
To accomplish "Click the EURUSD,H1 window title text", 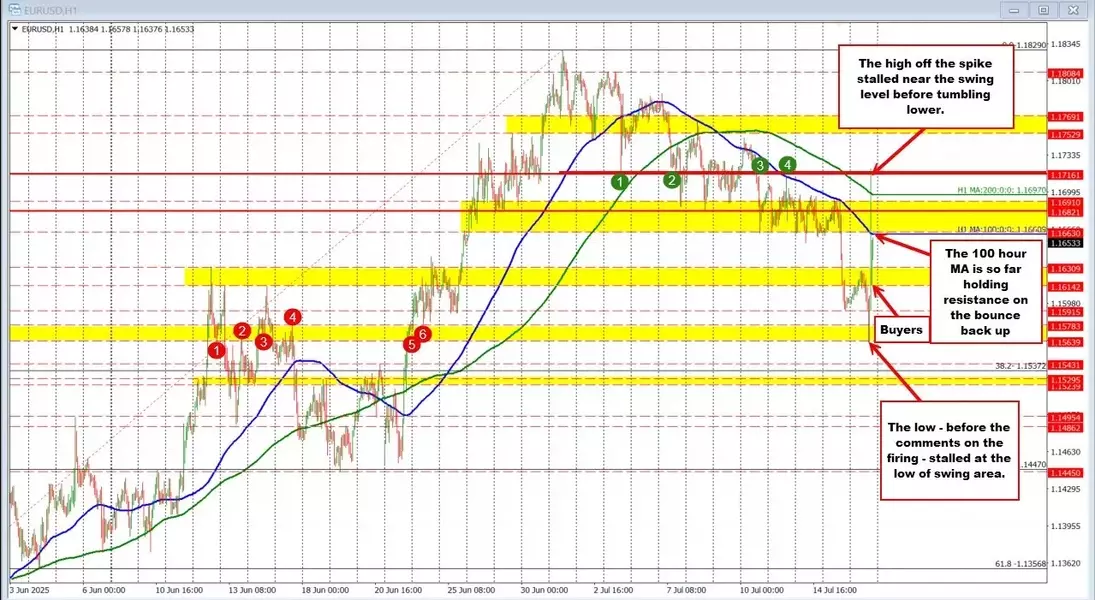I will pyautogui.click(x=50, y=10).
